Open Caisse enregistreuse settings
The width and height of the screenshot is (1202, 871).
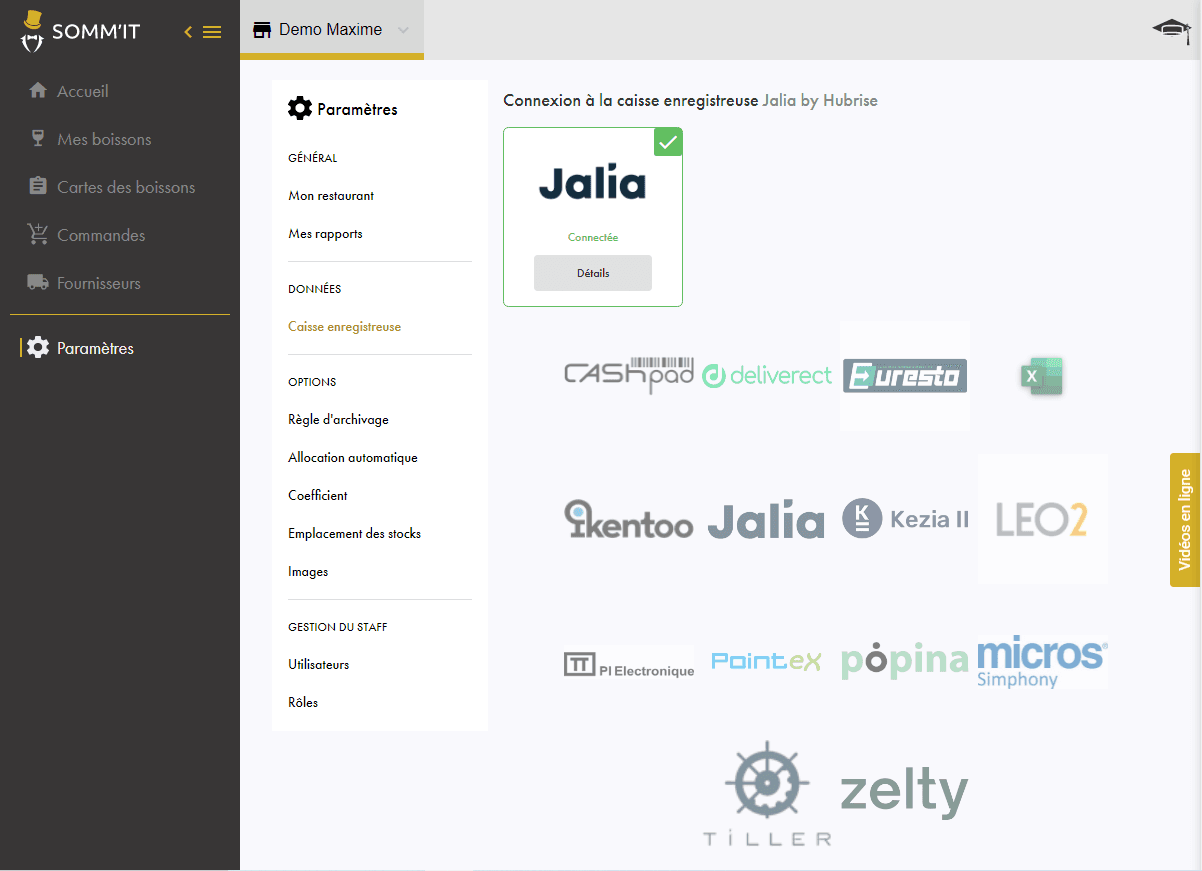coord(344,327)
